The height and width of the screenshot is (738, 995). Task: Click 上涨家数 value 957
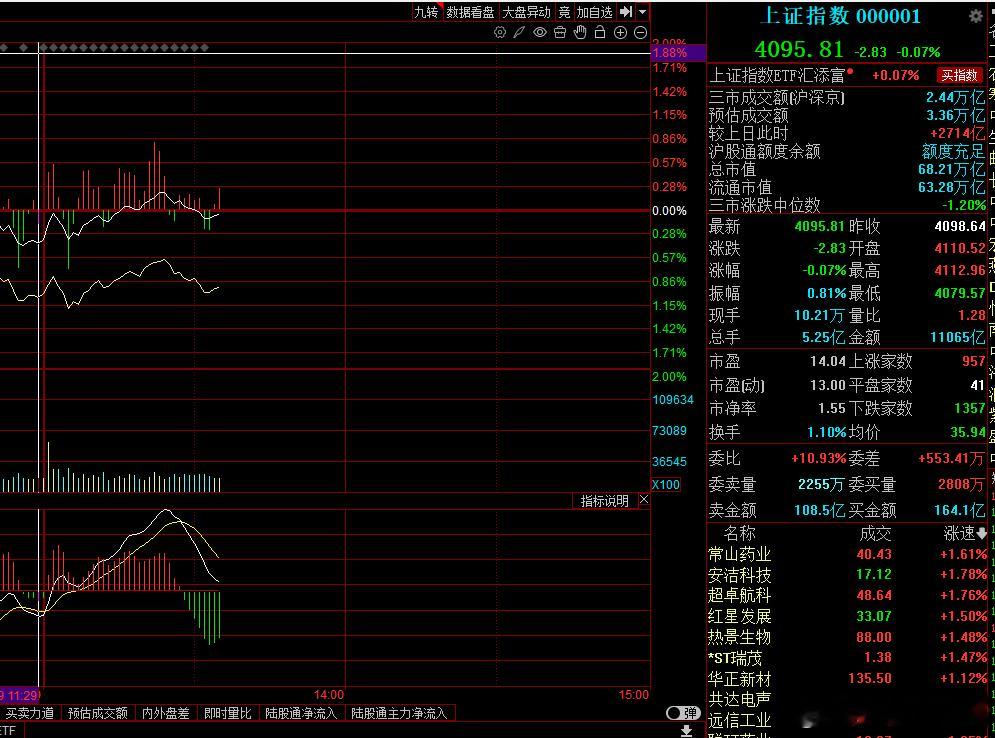click(x=973, y=361)
